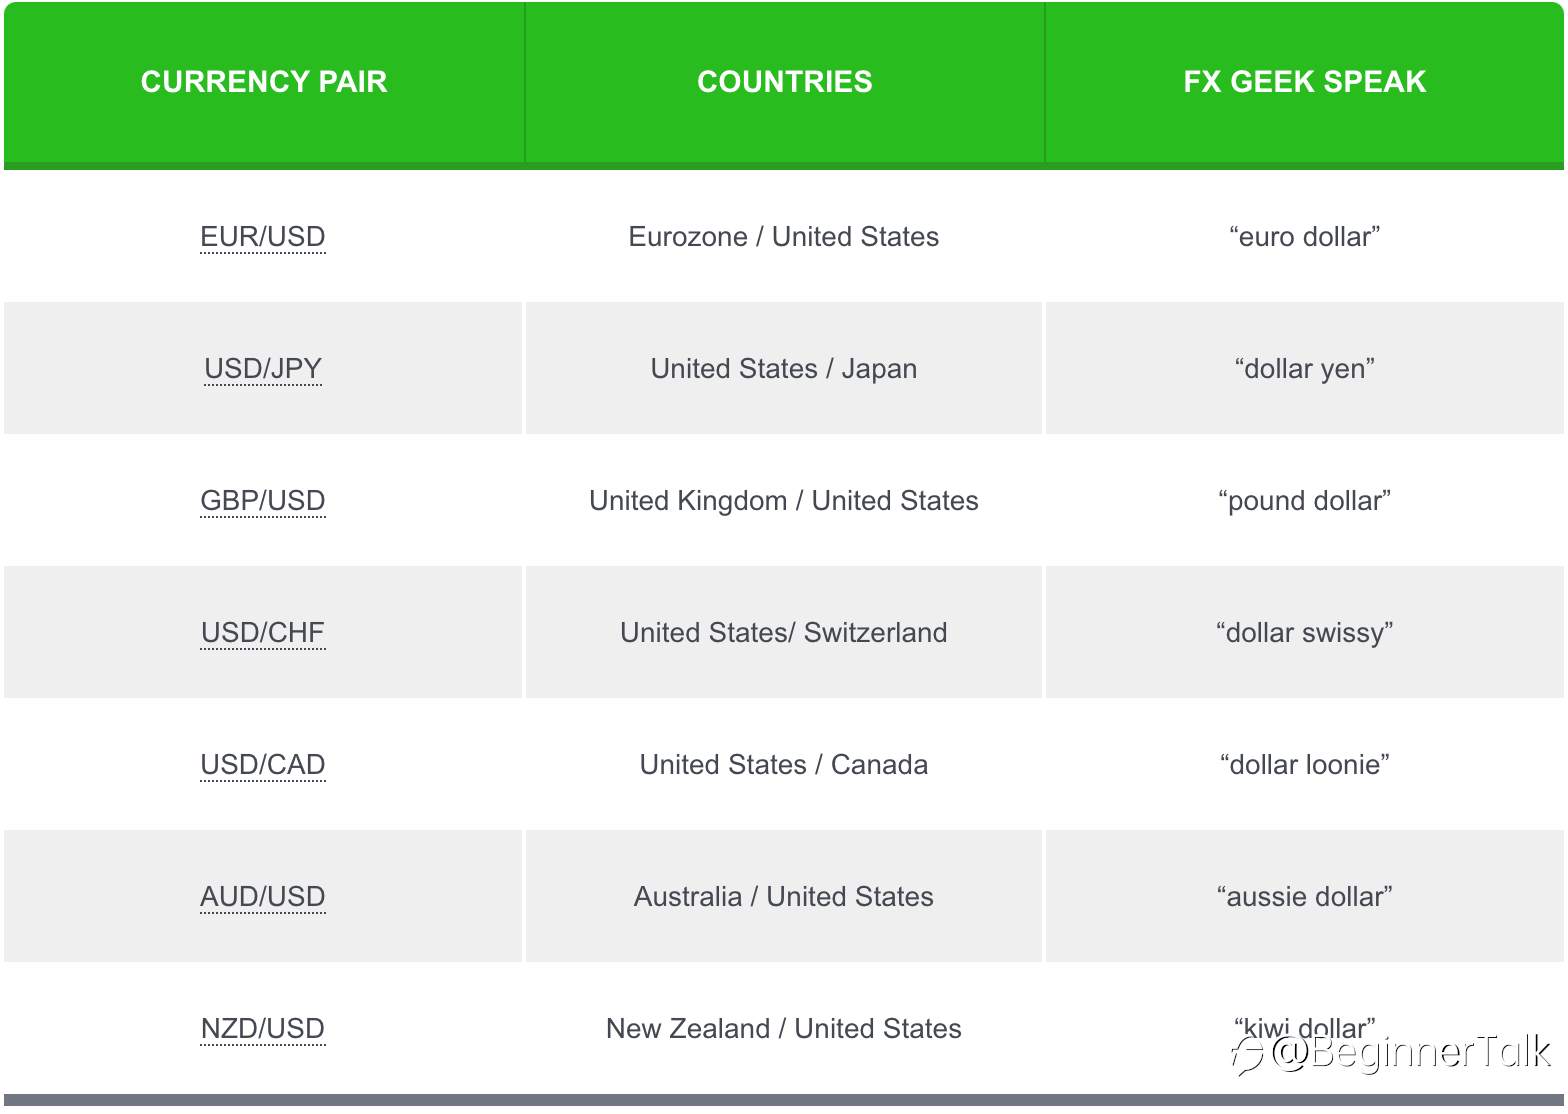
Task: Click the Weibo logo icon in watermark
Action: pos(1248,1054)
